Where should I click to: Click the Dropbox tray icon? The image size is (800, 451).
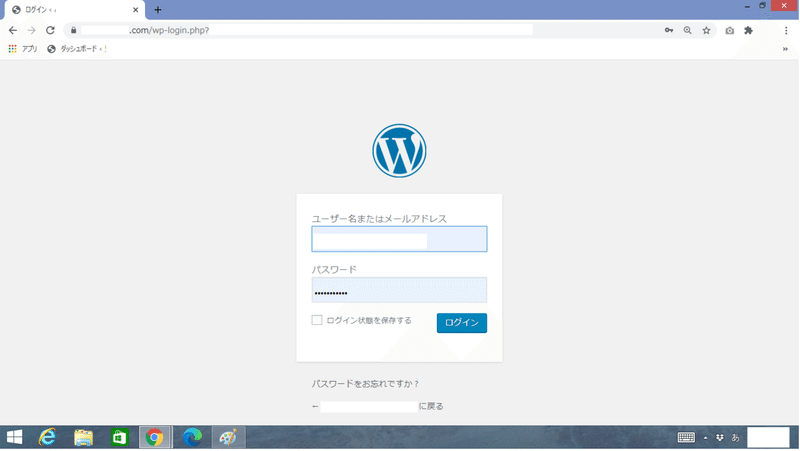720,437
